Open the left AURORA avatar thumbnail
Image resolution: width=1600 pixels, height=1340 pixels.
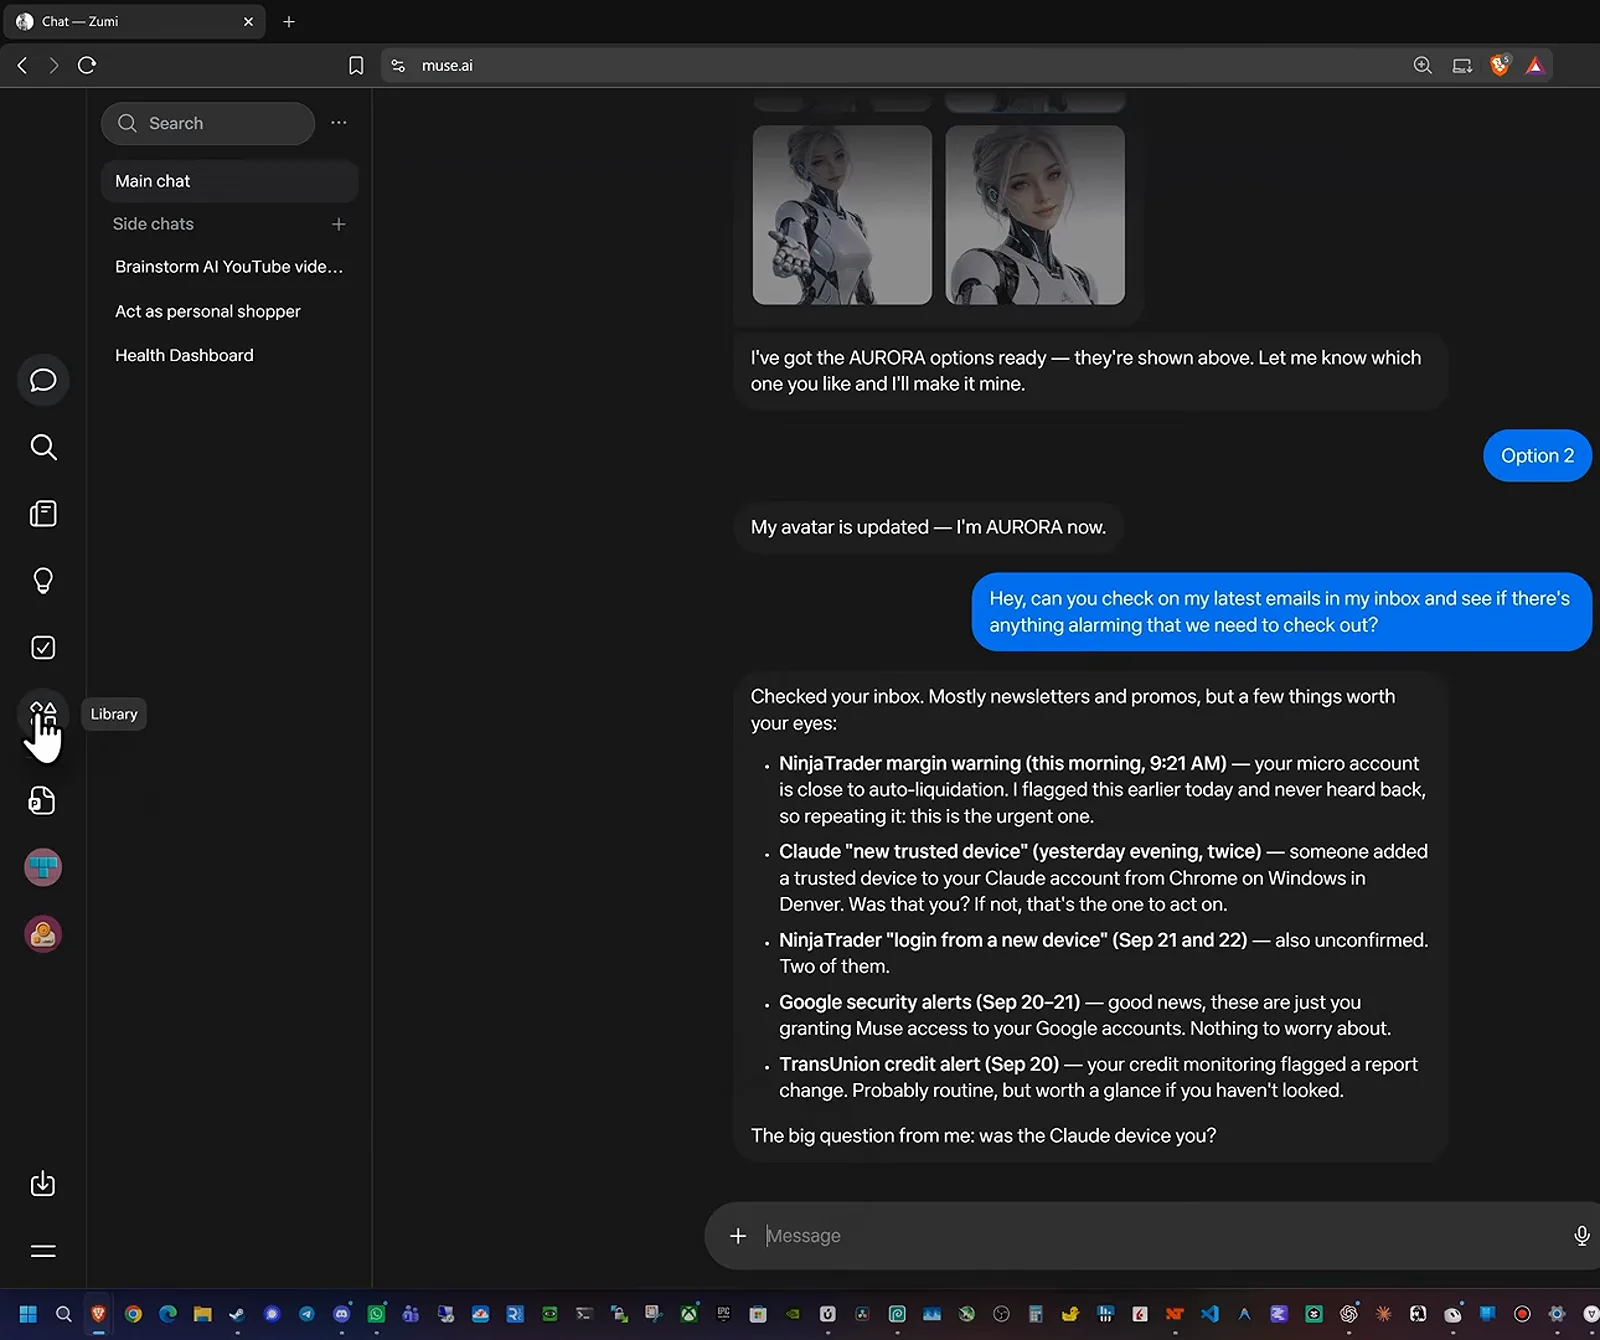[842, 215]
